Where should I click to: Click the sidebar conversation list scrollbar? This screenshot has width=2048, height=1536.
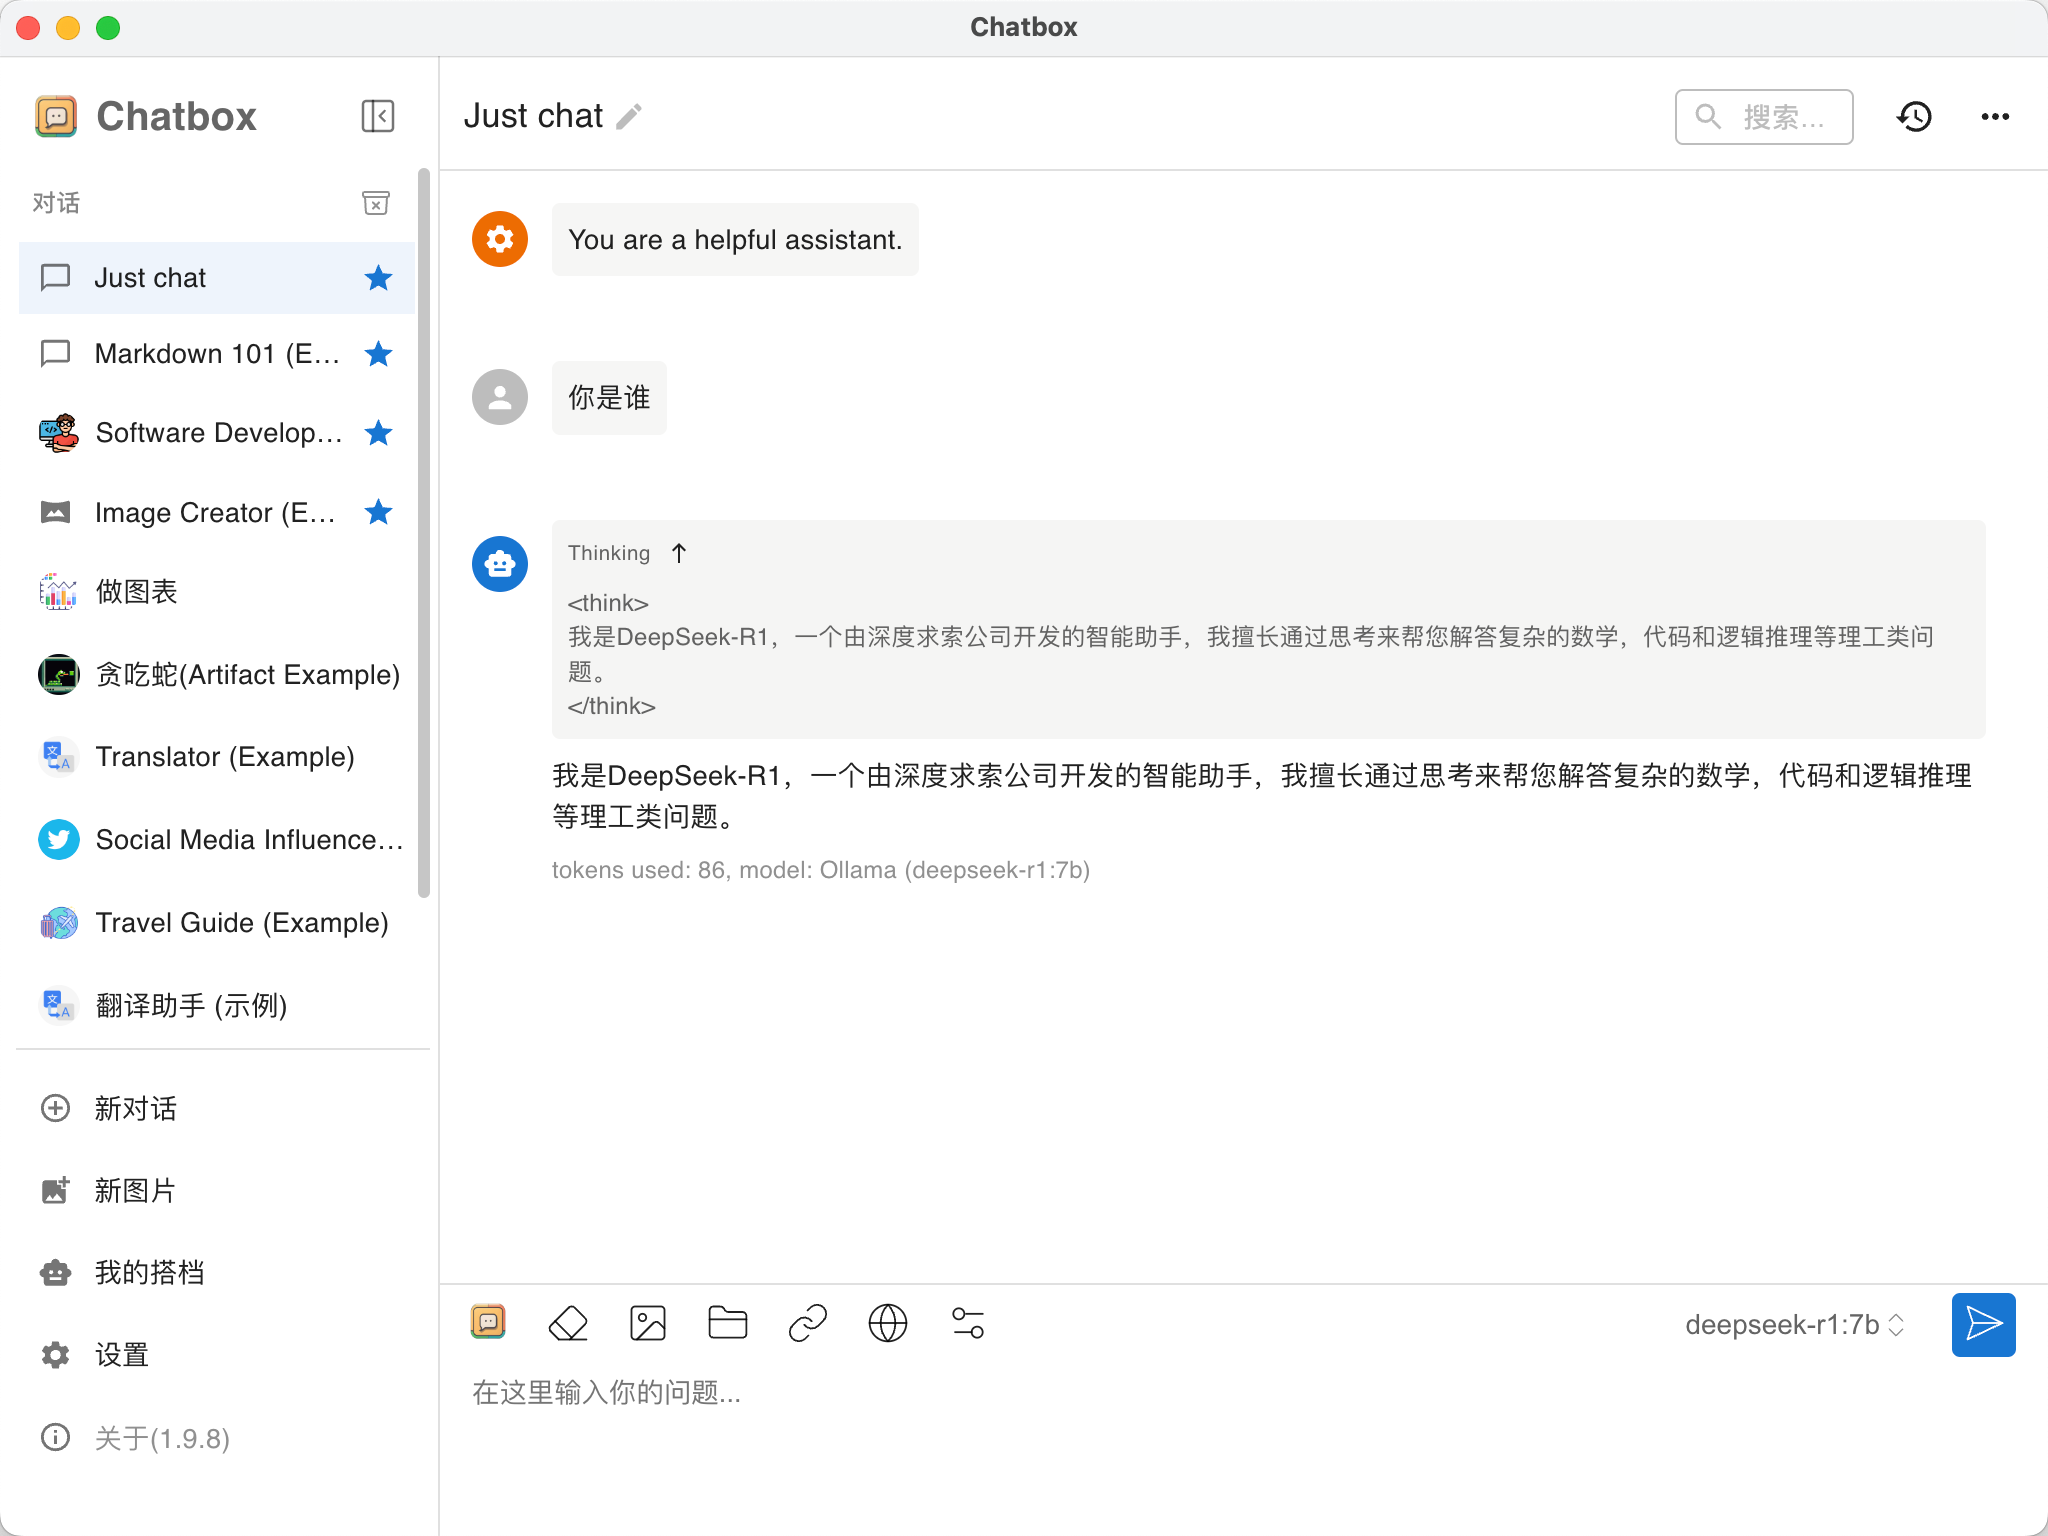point(424,533)
